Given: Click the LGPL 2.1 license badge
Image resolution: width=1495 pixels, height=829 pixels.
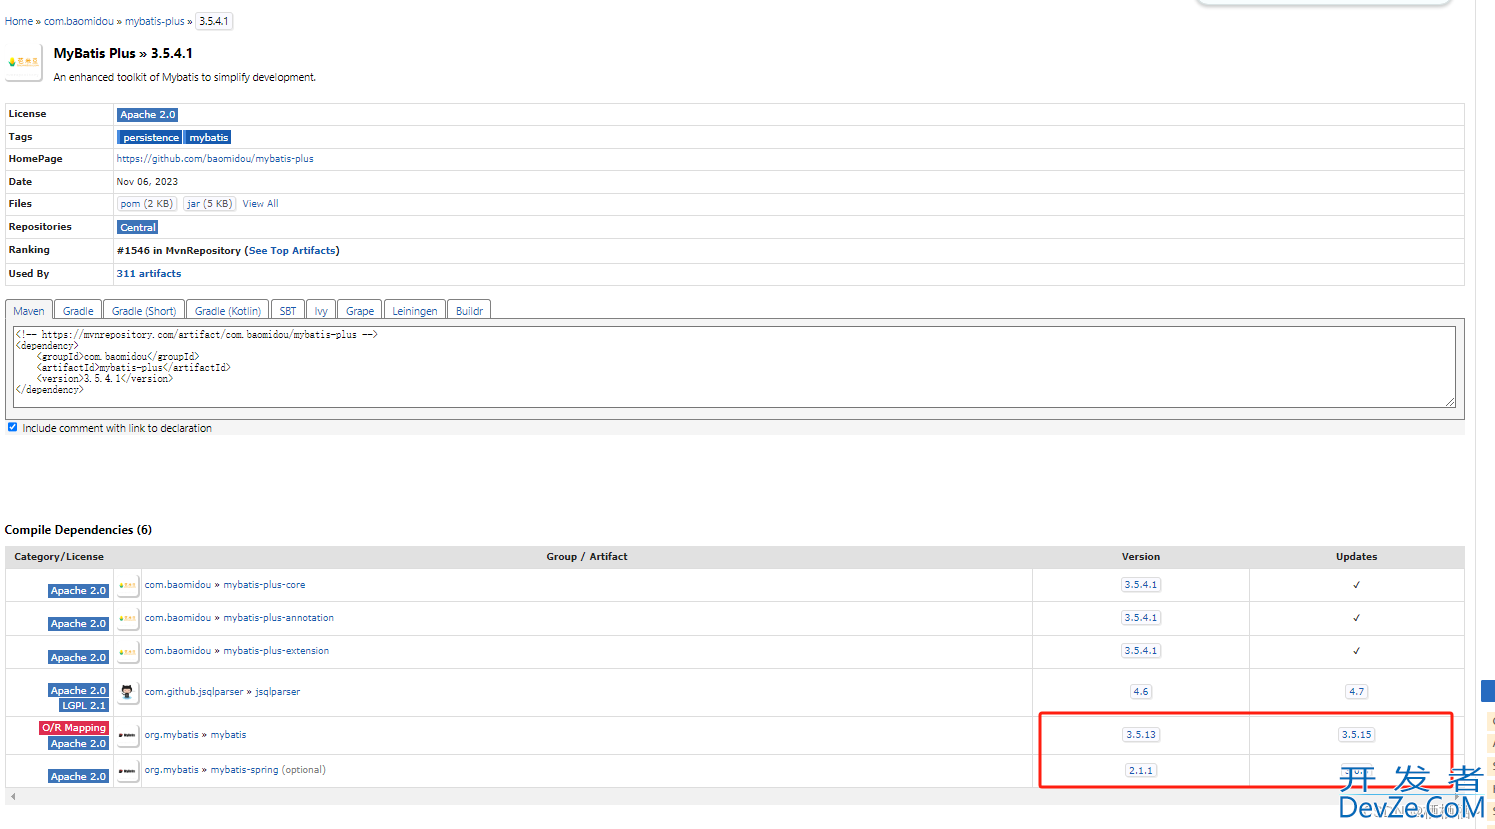Looking at the screenshot, I should coord(84,706).
